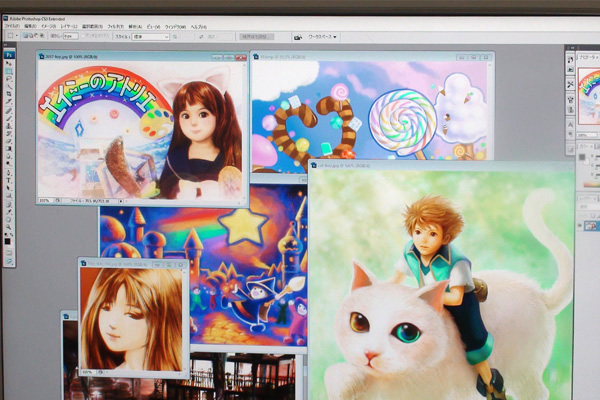Hide the layer using its eye icon
The height and width of the screenshot is (400, 600).
point(580,226)
